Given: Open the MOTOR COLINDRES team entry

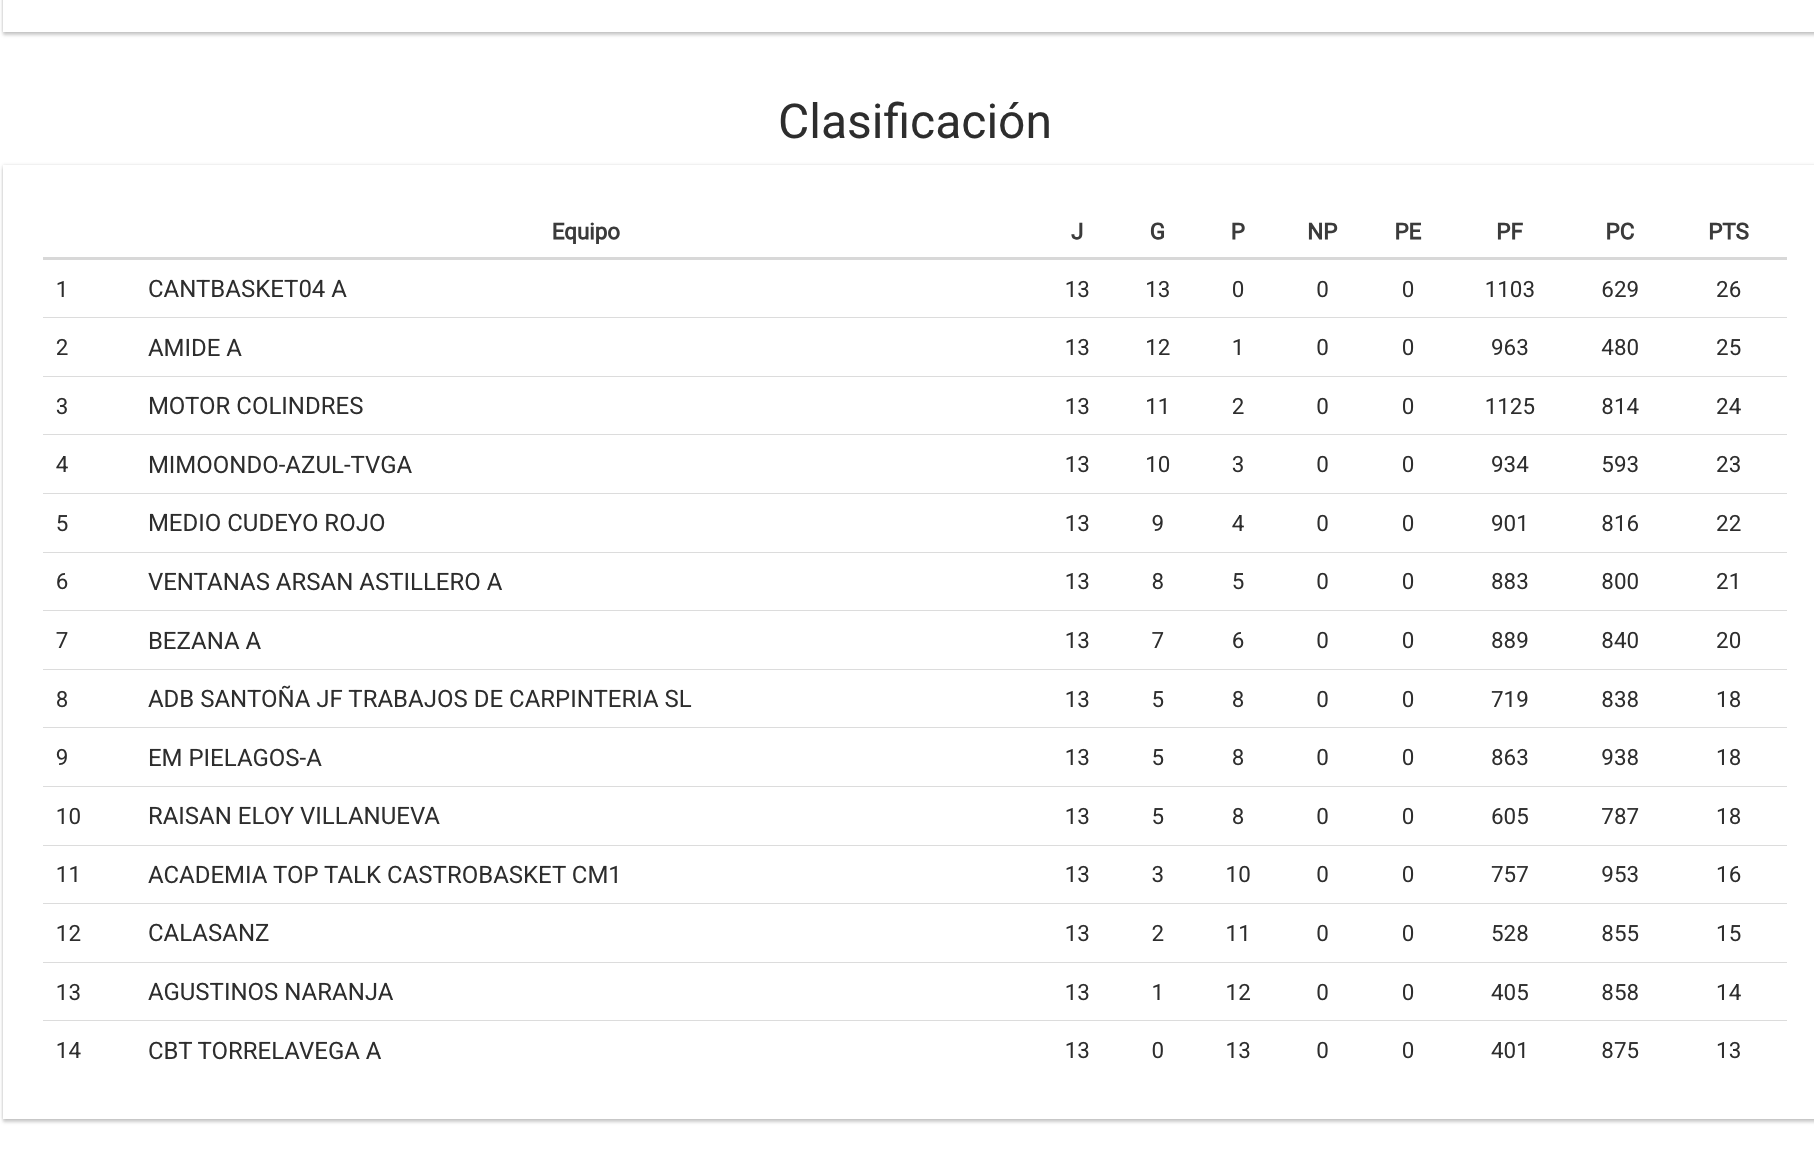Looking at the screenshot, I should point(255,406).
